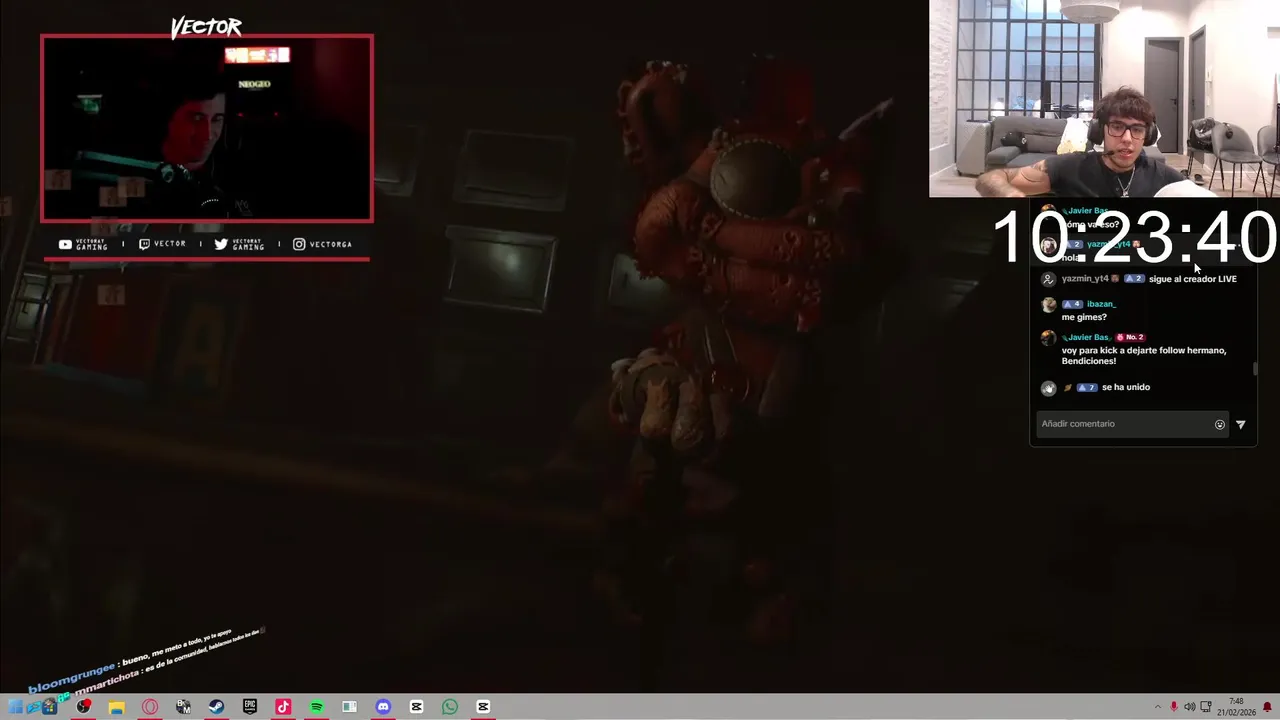Click 'se ha unido' chat text
Image resolution: width=1280 pixels, height=720 pixels.
tap(1126, 387)
